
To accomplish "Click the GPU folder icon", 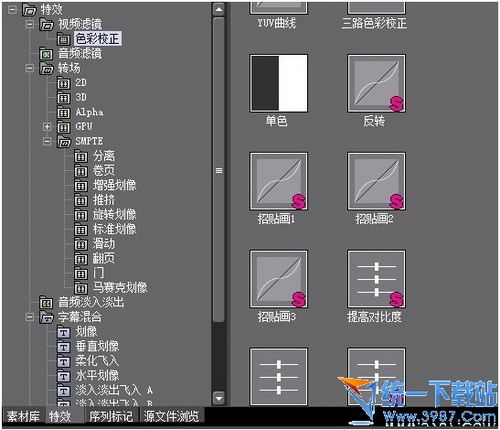I will pyautogui.click(x=63, y=127).
